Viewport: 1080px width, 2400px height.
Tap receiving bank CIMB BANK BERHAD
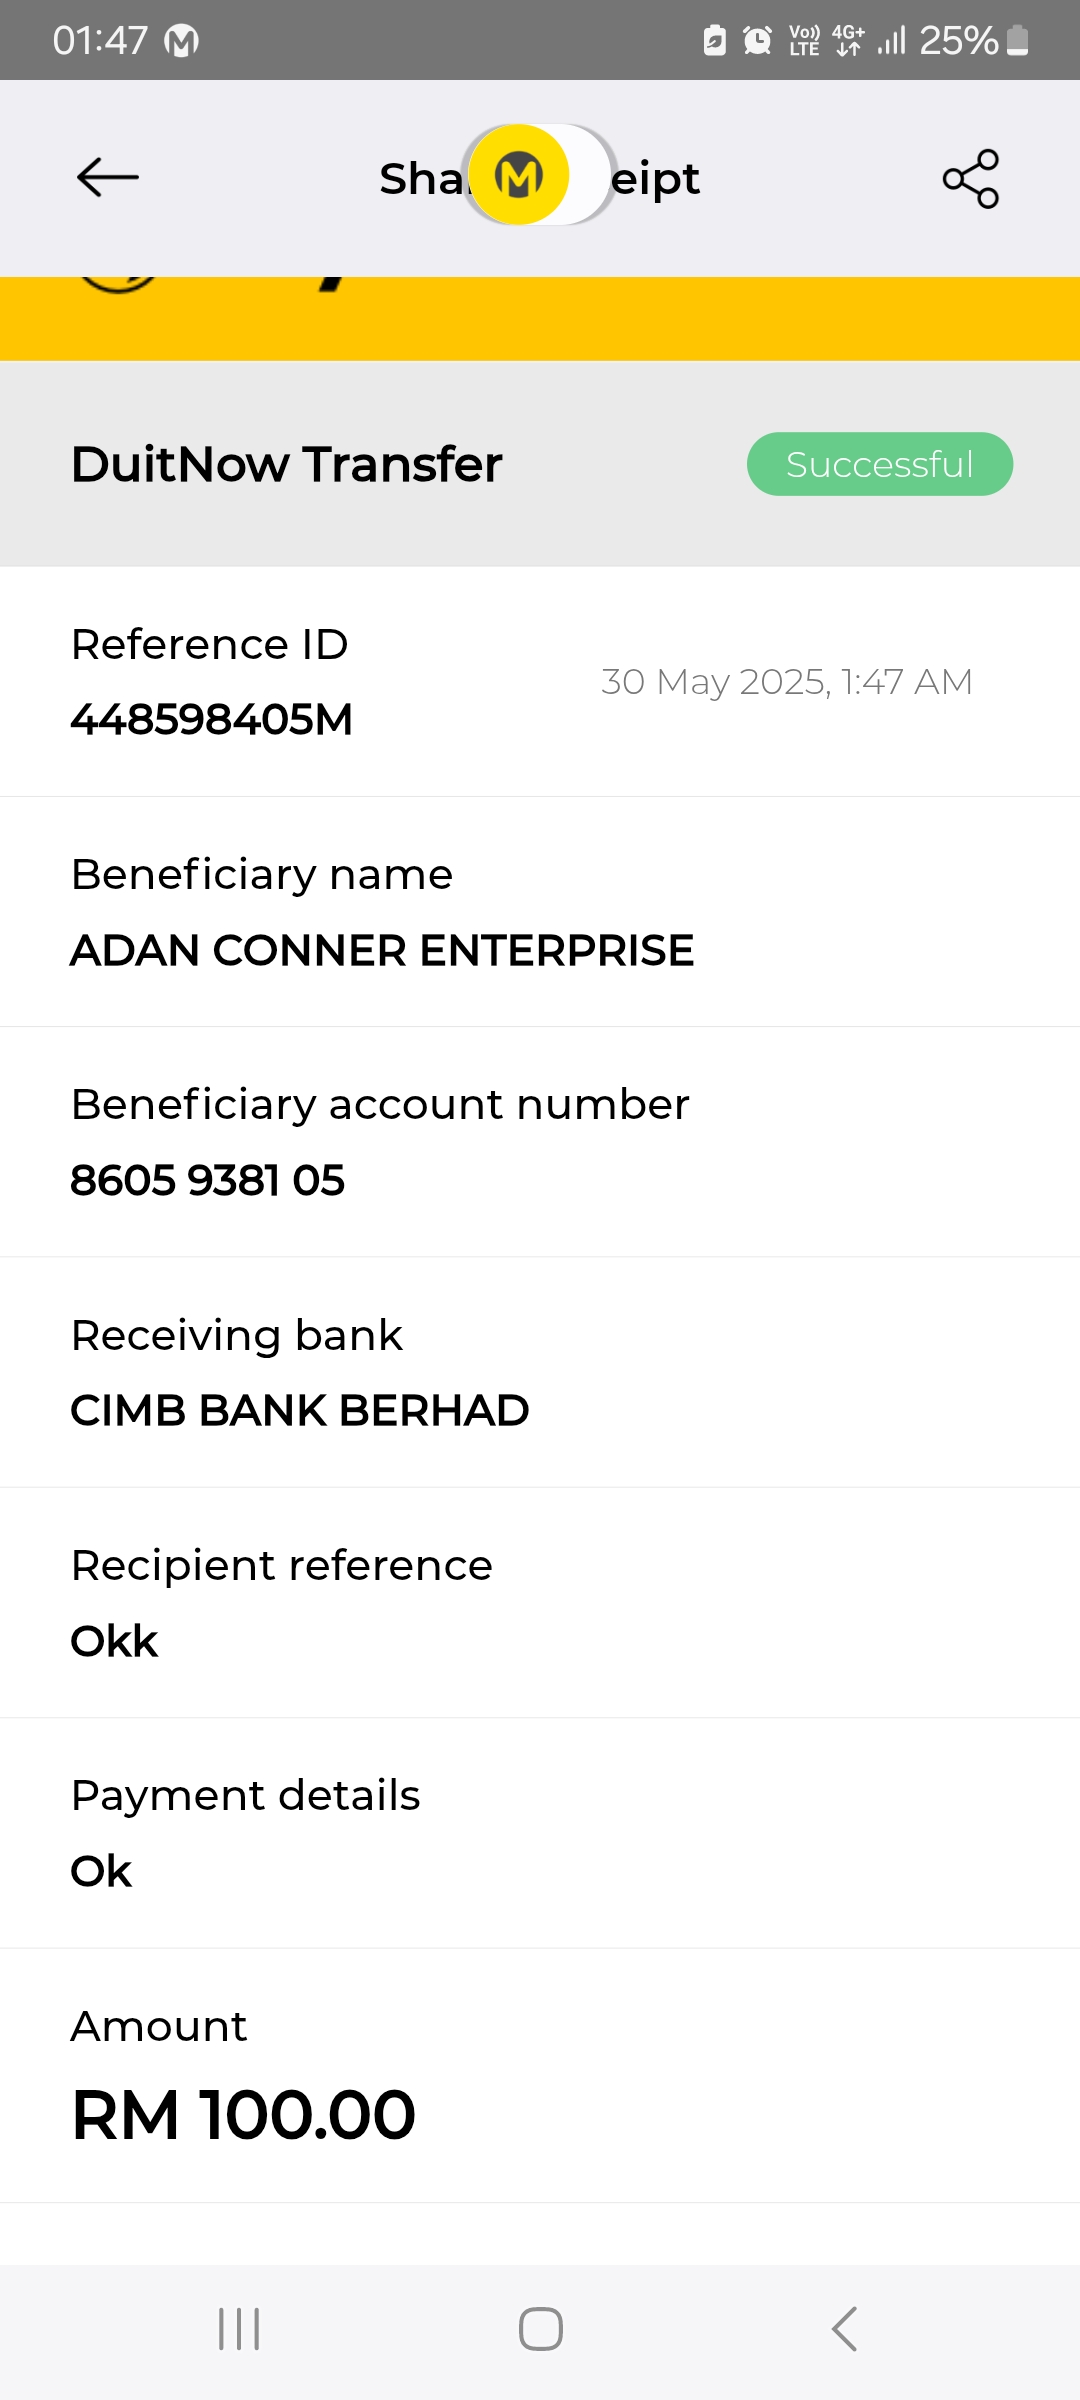coord(300,1410)
